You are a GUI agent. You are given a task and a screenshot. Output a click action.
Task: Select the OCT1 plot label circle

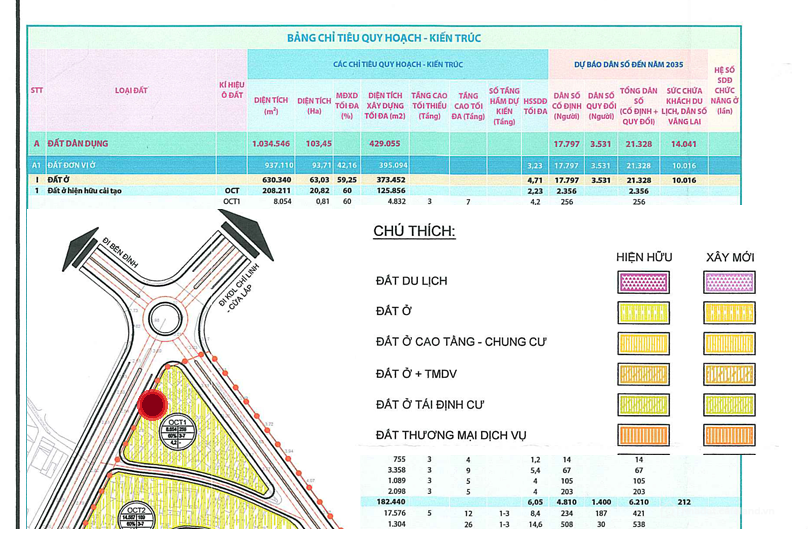point(177,432)
